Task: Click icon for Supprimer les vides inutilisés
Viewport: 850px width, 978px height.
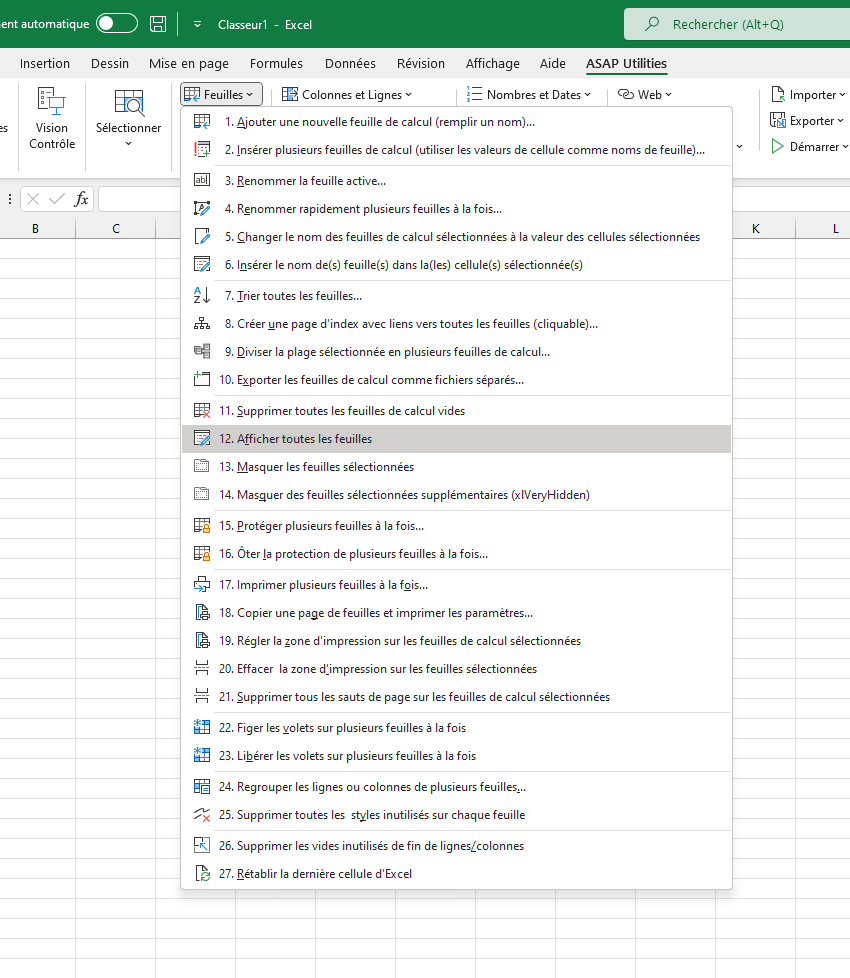Action: point(201,846)
